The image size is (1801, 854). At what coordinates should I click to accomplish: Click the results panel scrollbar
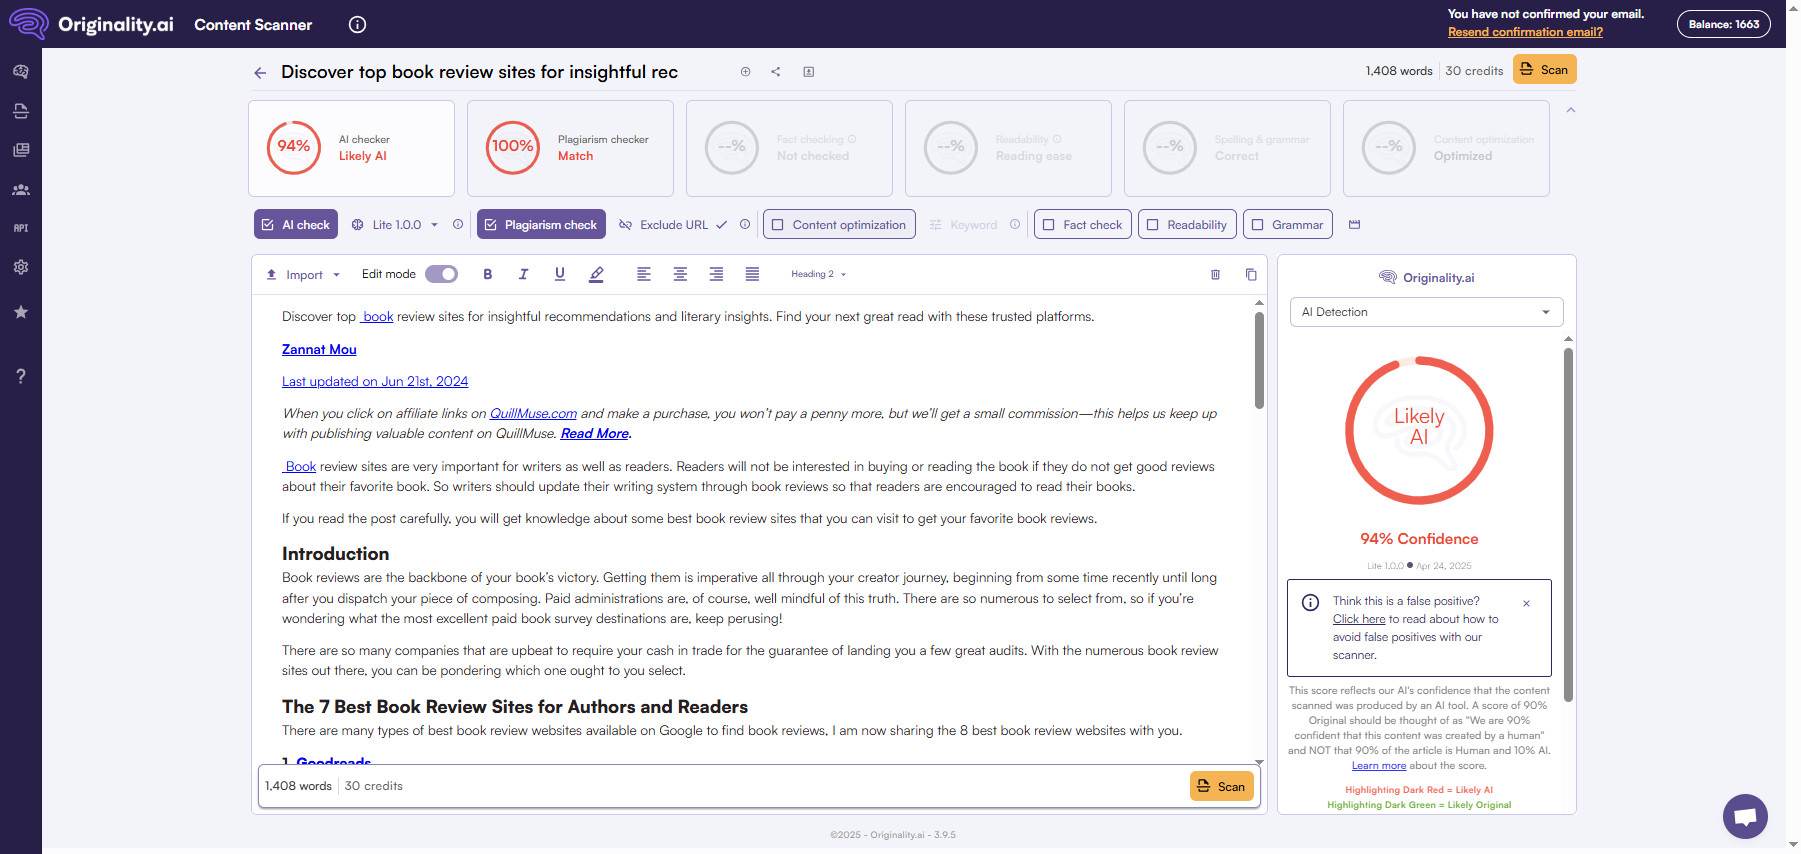pyautogui.click(x=1568, y=524)
